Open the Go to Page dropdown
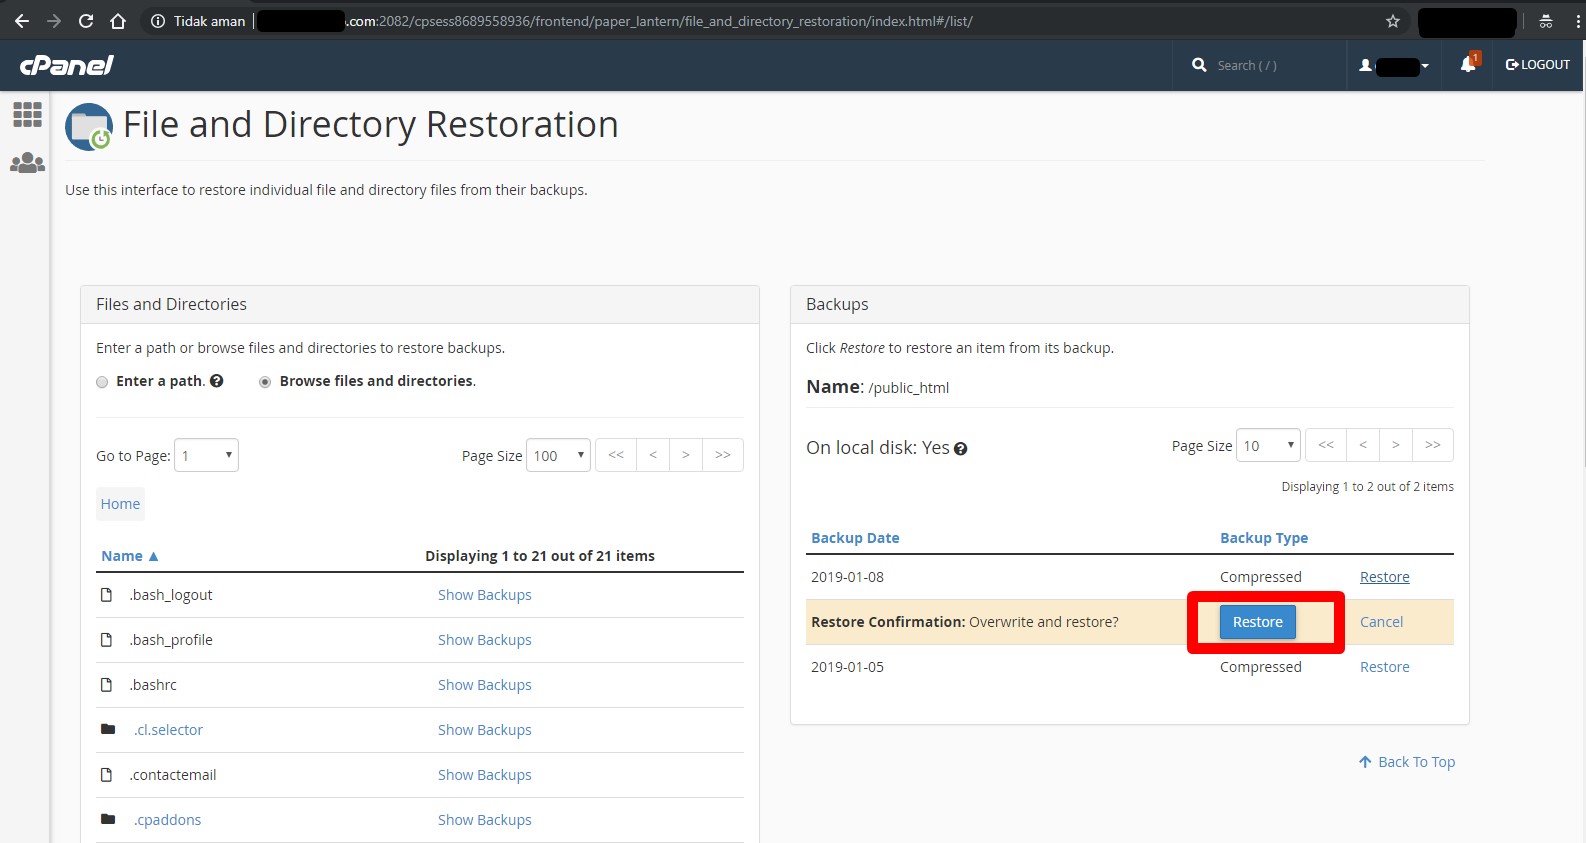Screen dimensions: 1586x843 tap(206, 455)
